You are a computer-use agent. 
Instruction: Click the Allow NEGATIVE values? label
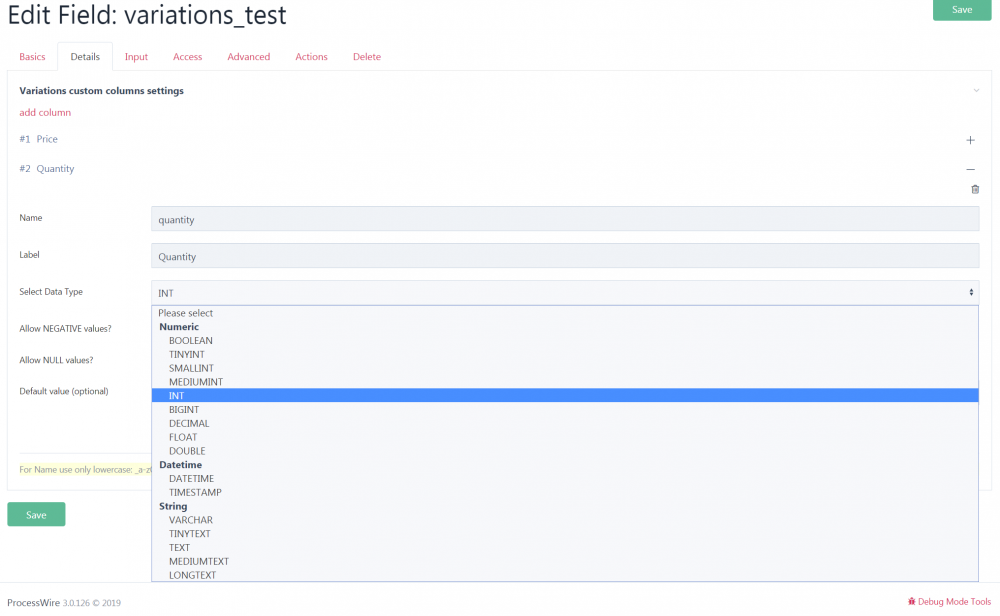click(x=65, y=328)
